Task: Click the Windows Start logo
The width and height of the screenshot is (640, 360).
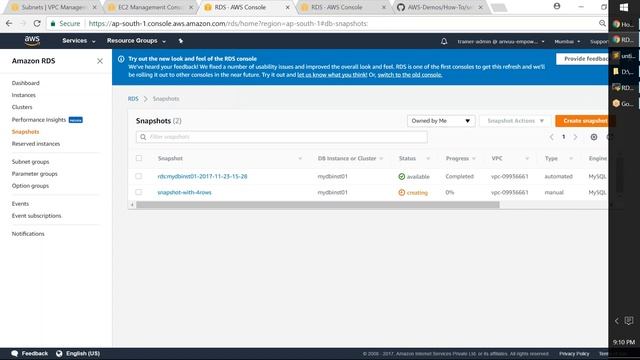Action: tap(624, 7)
